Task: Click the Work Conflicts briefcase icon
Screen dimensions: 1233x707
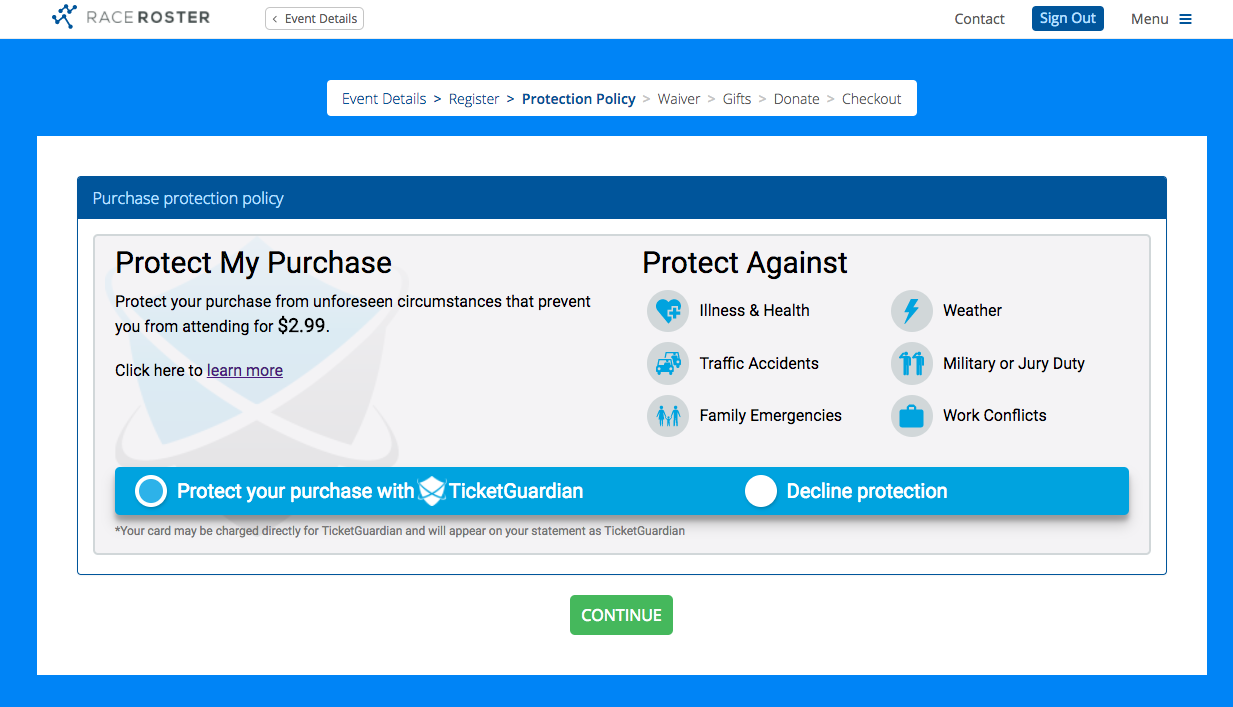Action: coord(911,416)
